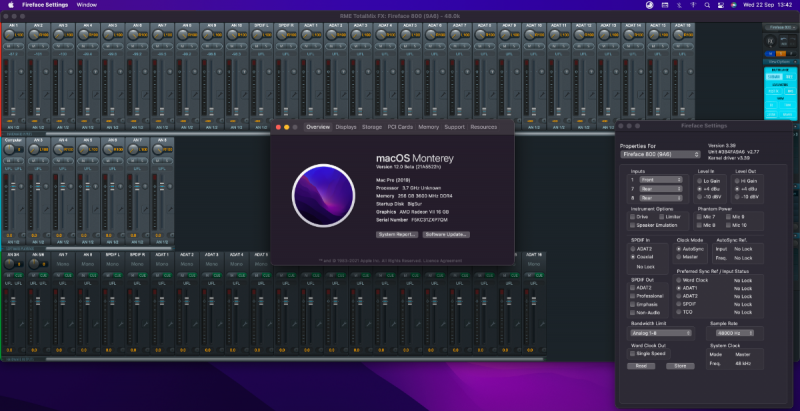Click the macOS Monterey logo image

pyautogui.click(x=323, y=194)
